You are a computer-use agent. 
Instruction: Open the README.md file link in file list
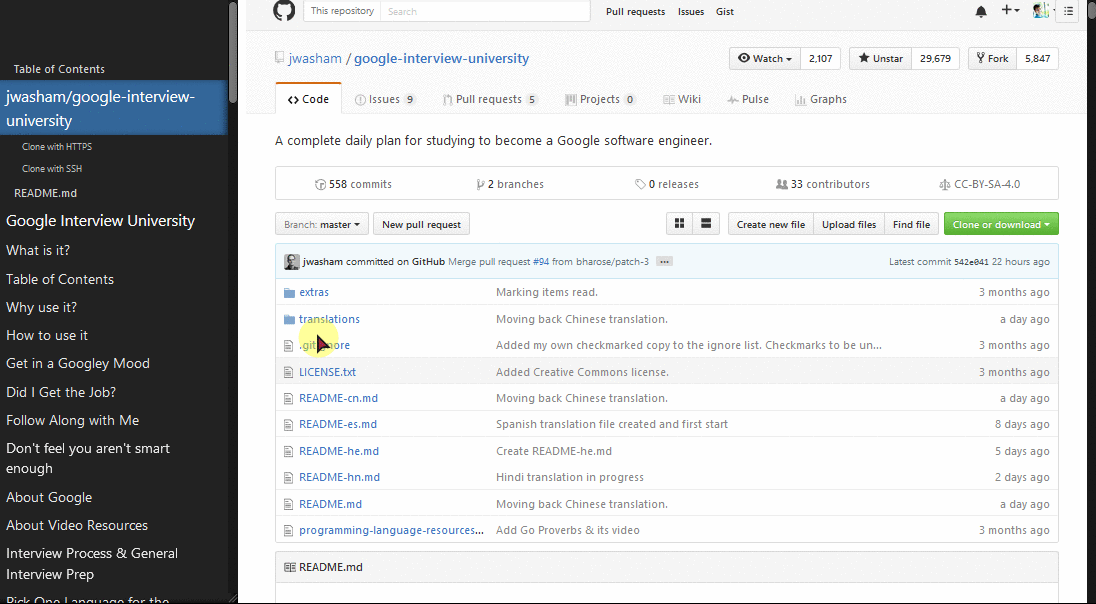pos(331,504)
